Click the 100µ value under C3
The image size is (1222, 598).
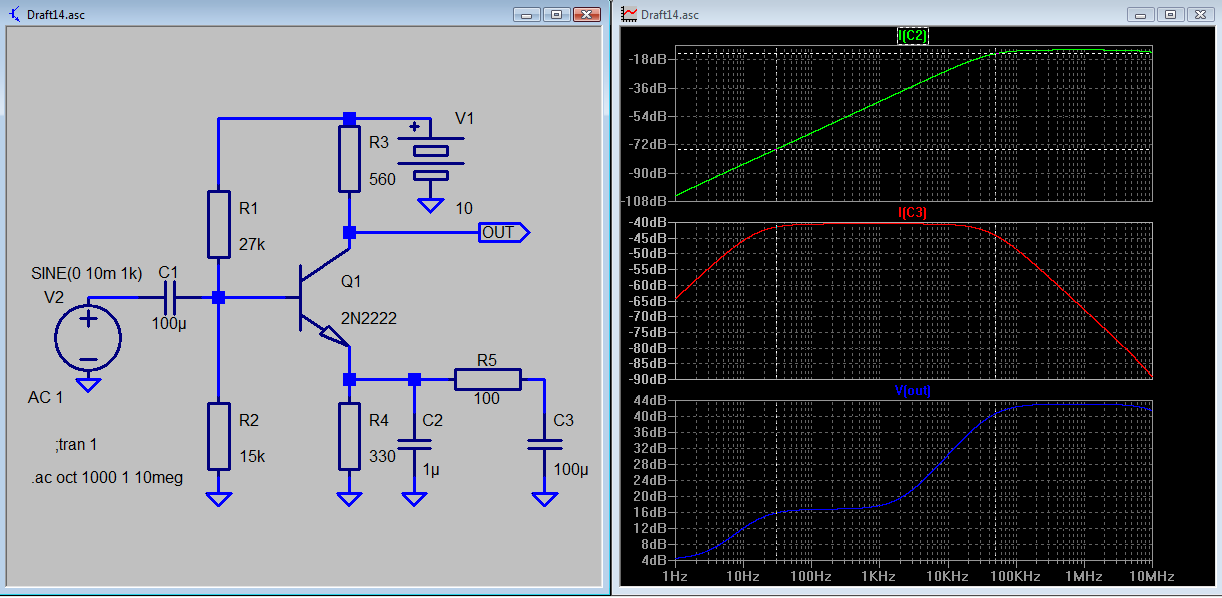coord(571,469)
